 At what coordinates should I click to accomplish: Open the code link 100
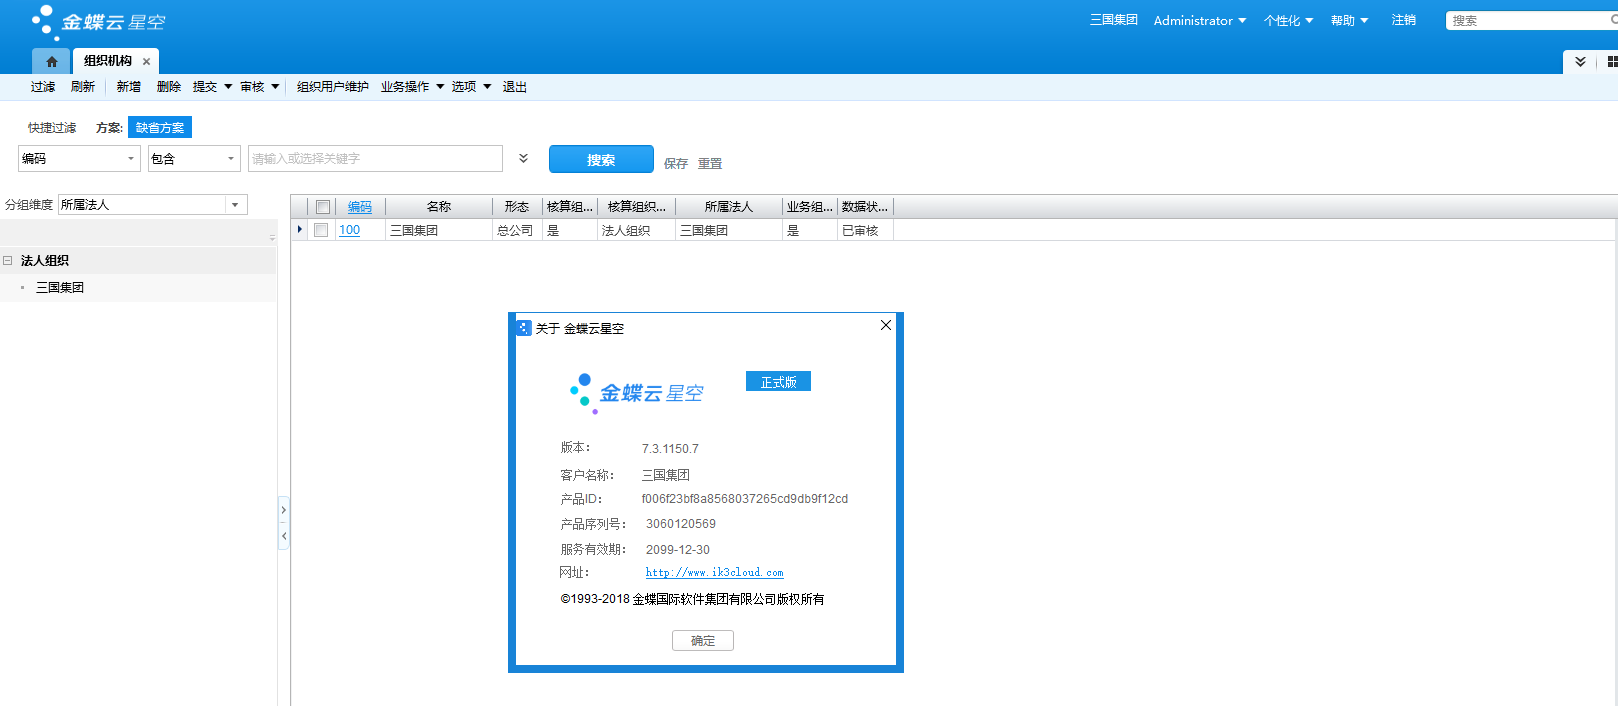click(349, 230)
